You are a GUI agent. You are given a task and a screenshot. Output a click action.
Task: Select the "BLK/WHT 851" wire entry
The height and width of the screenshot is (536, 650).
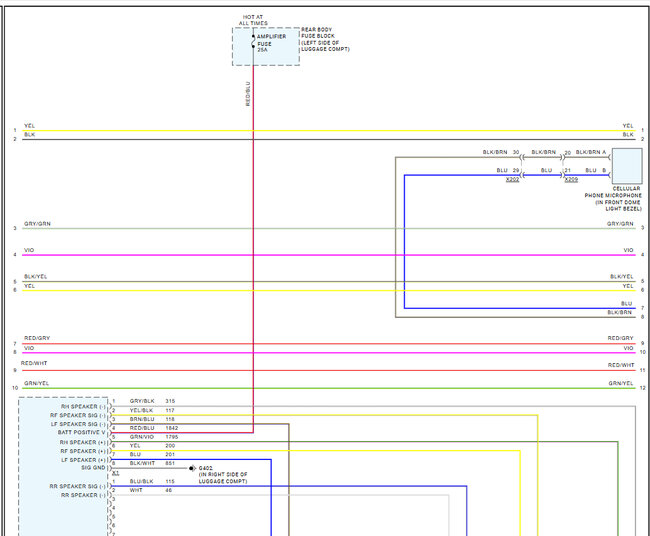[152, 463]
